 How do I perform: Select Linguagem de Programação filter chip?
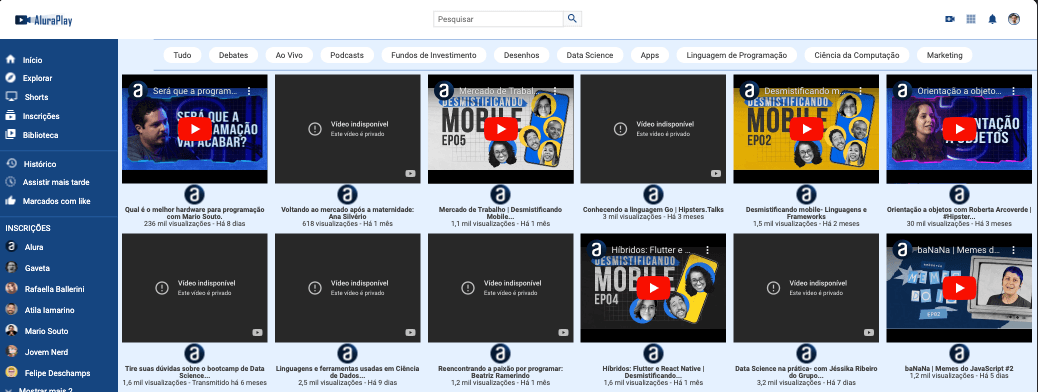click(737, 55)
